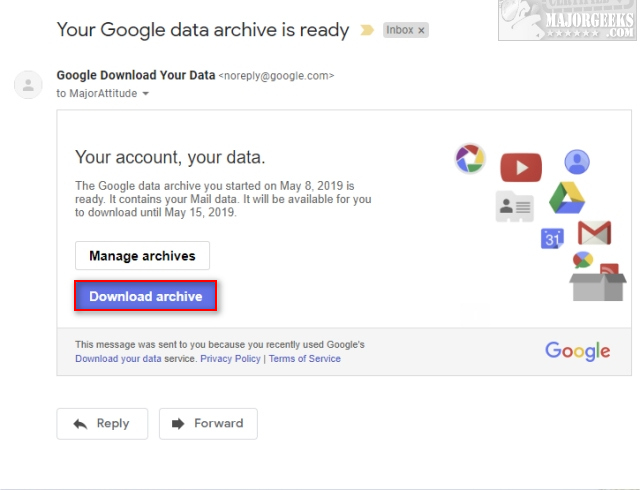Click the Reply button
This screenshot has width=640, height=490.
(x=102, y=423)
